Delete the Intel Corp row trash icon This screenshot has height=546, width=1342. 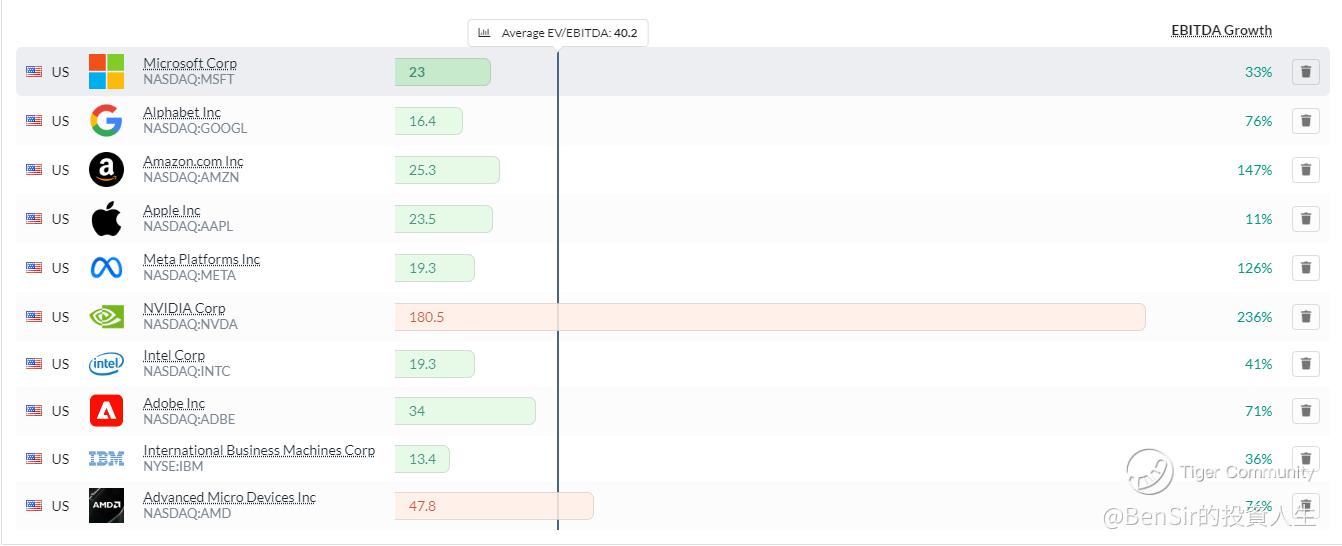(1305, 364)
